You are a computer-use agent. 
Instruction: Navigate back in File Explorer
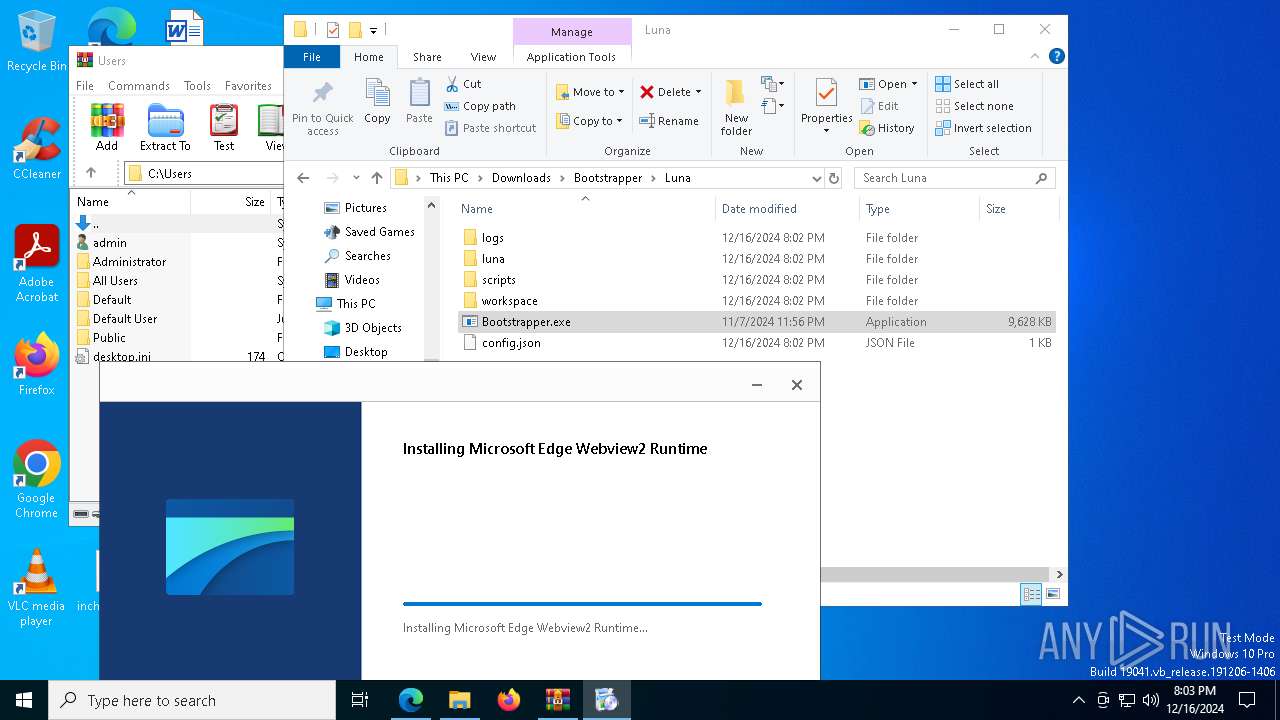(x=304, y=178)
